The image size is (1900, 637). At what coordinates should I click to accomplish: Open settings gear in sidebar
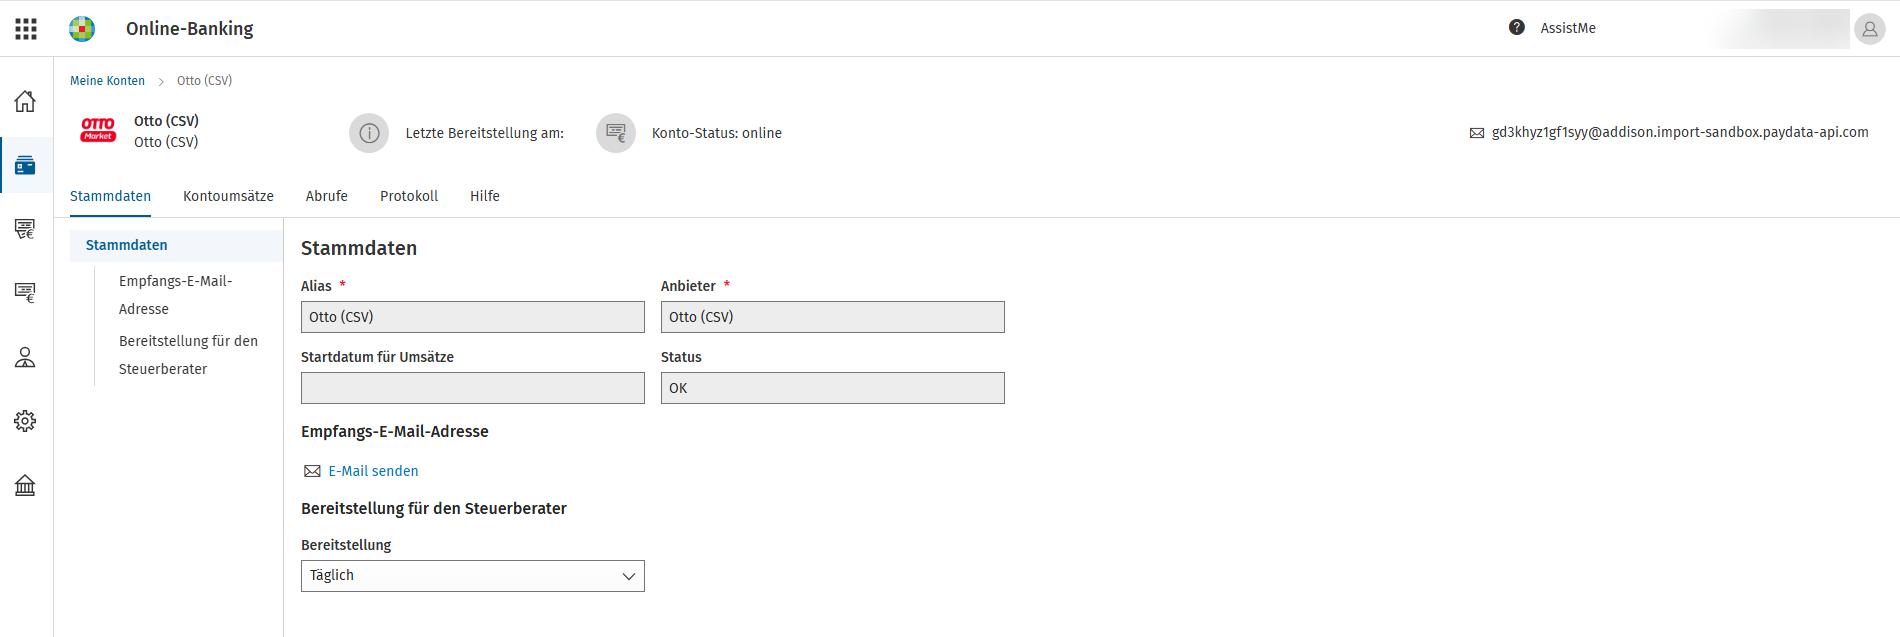click(x=25, y=421)
